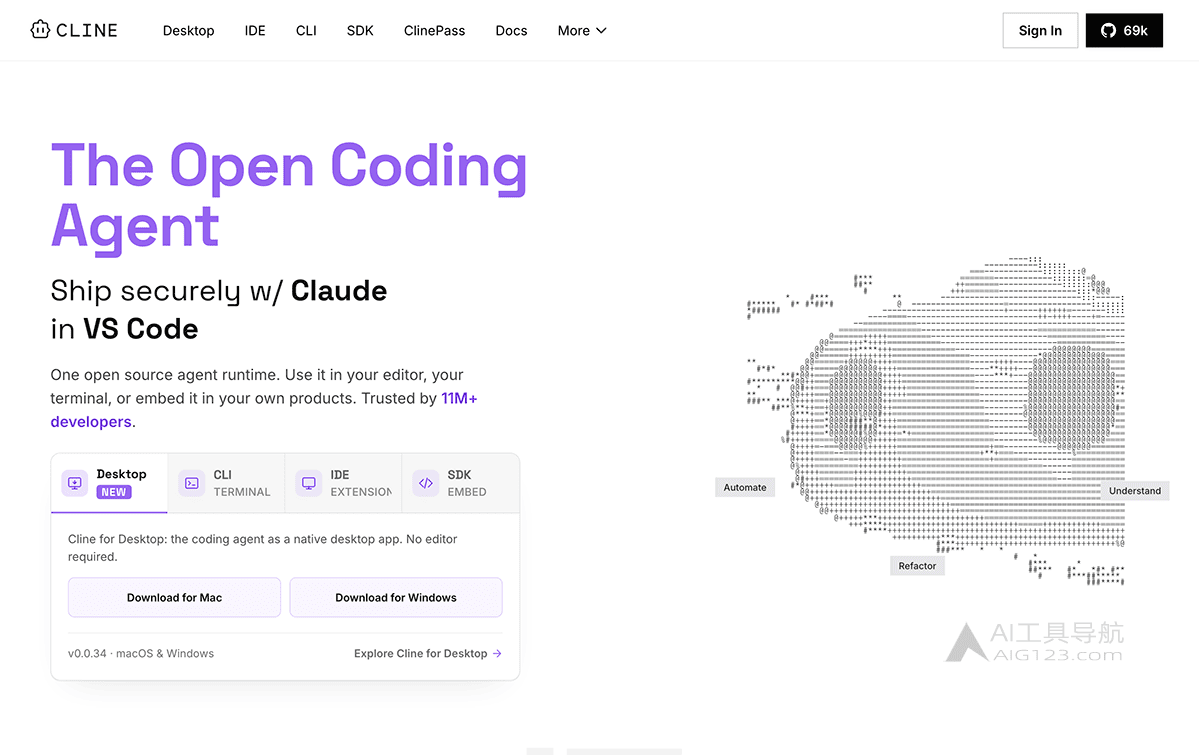Click the Refactor label on illustration

917,566
